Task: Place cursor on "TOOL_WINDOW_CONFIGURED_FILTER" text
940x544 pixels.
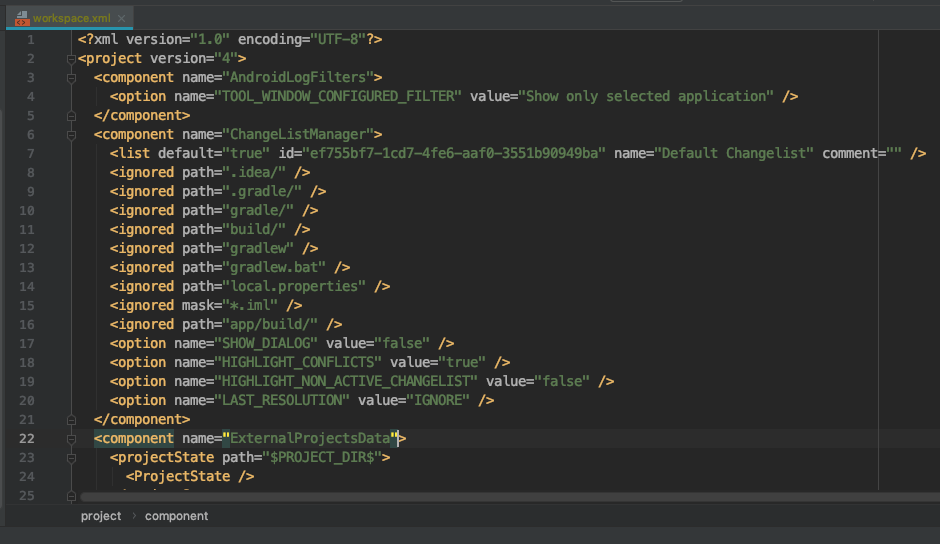Action: pyautogui.click(x=338, y=97)
